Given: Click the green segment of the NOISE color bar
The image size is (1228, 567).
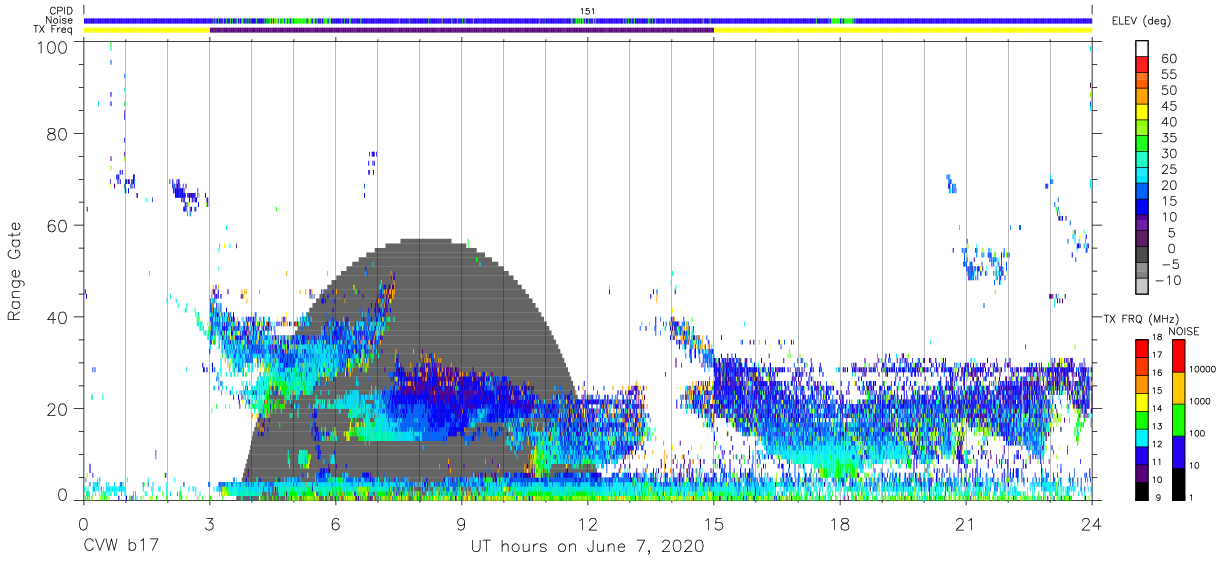Looking at the screenshot, I should point(1177,419).
